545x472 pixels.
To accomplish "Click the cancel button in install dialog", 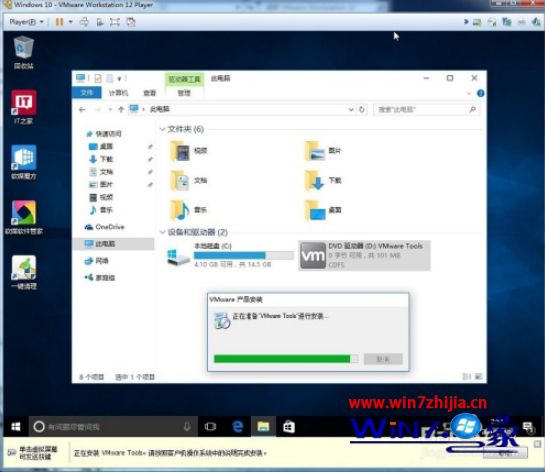I will point(383,359).
